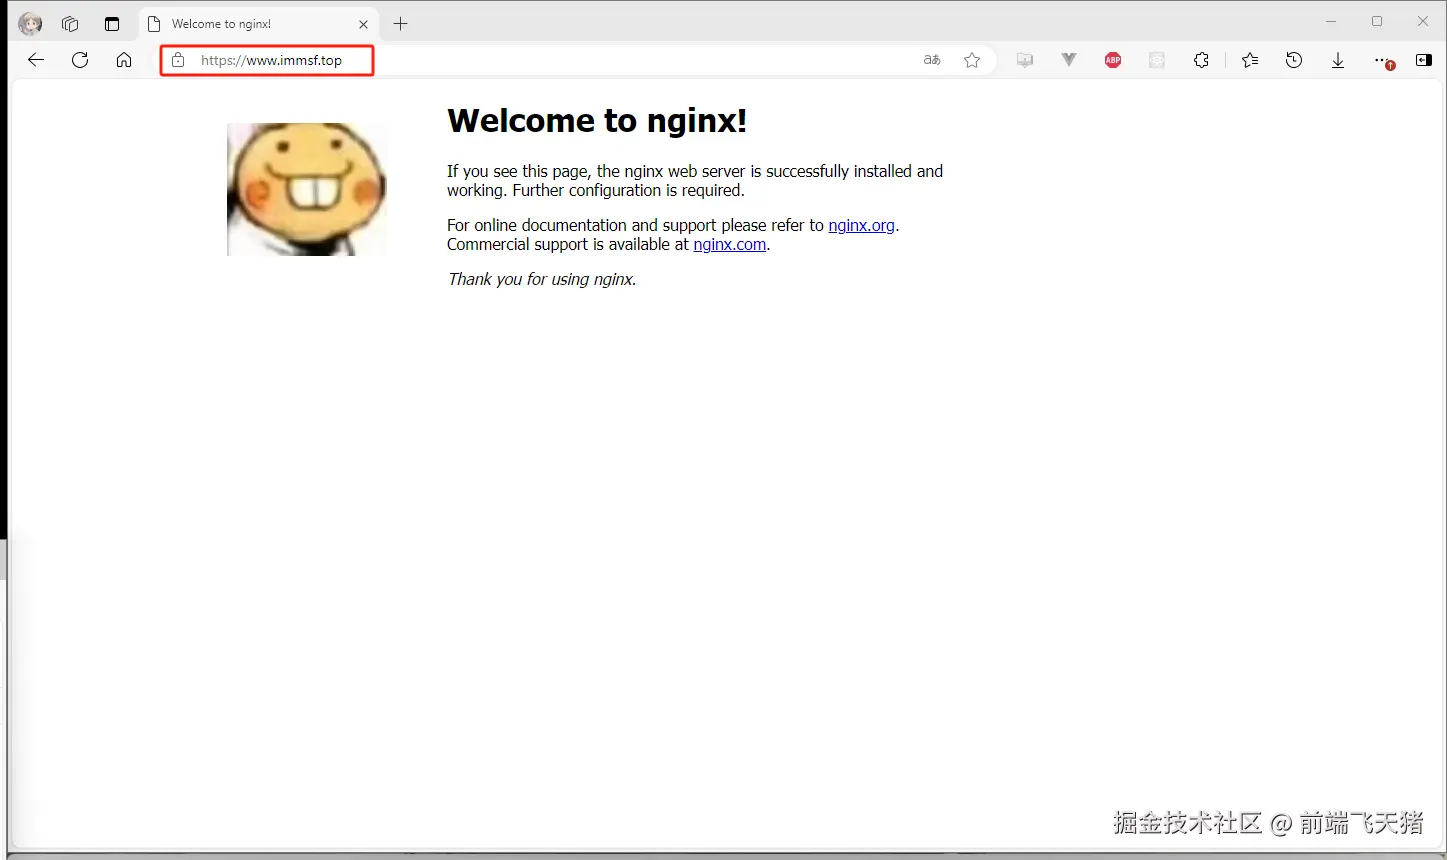The width and height of the screenshot is (1447, 860).
Task: Go to the home page
Action: [124, 60]
